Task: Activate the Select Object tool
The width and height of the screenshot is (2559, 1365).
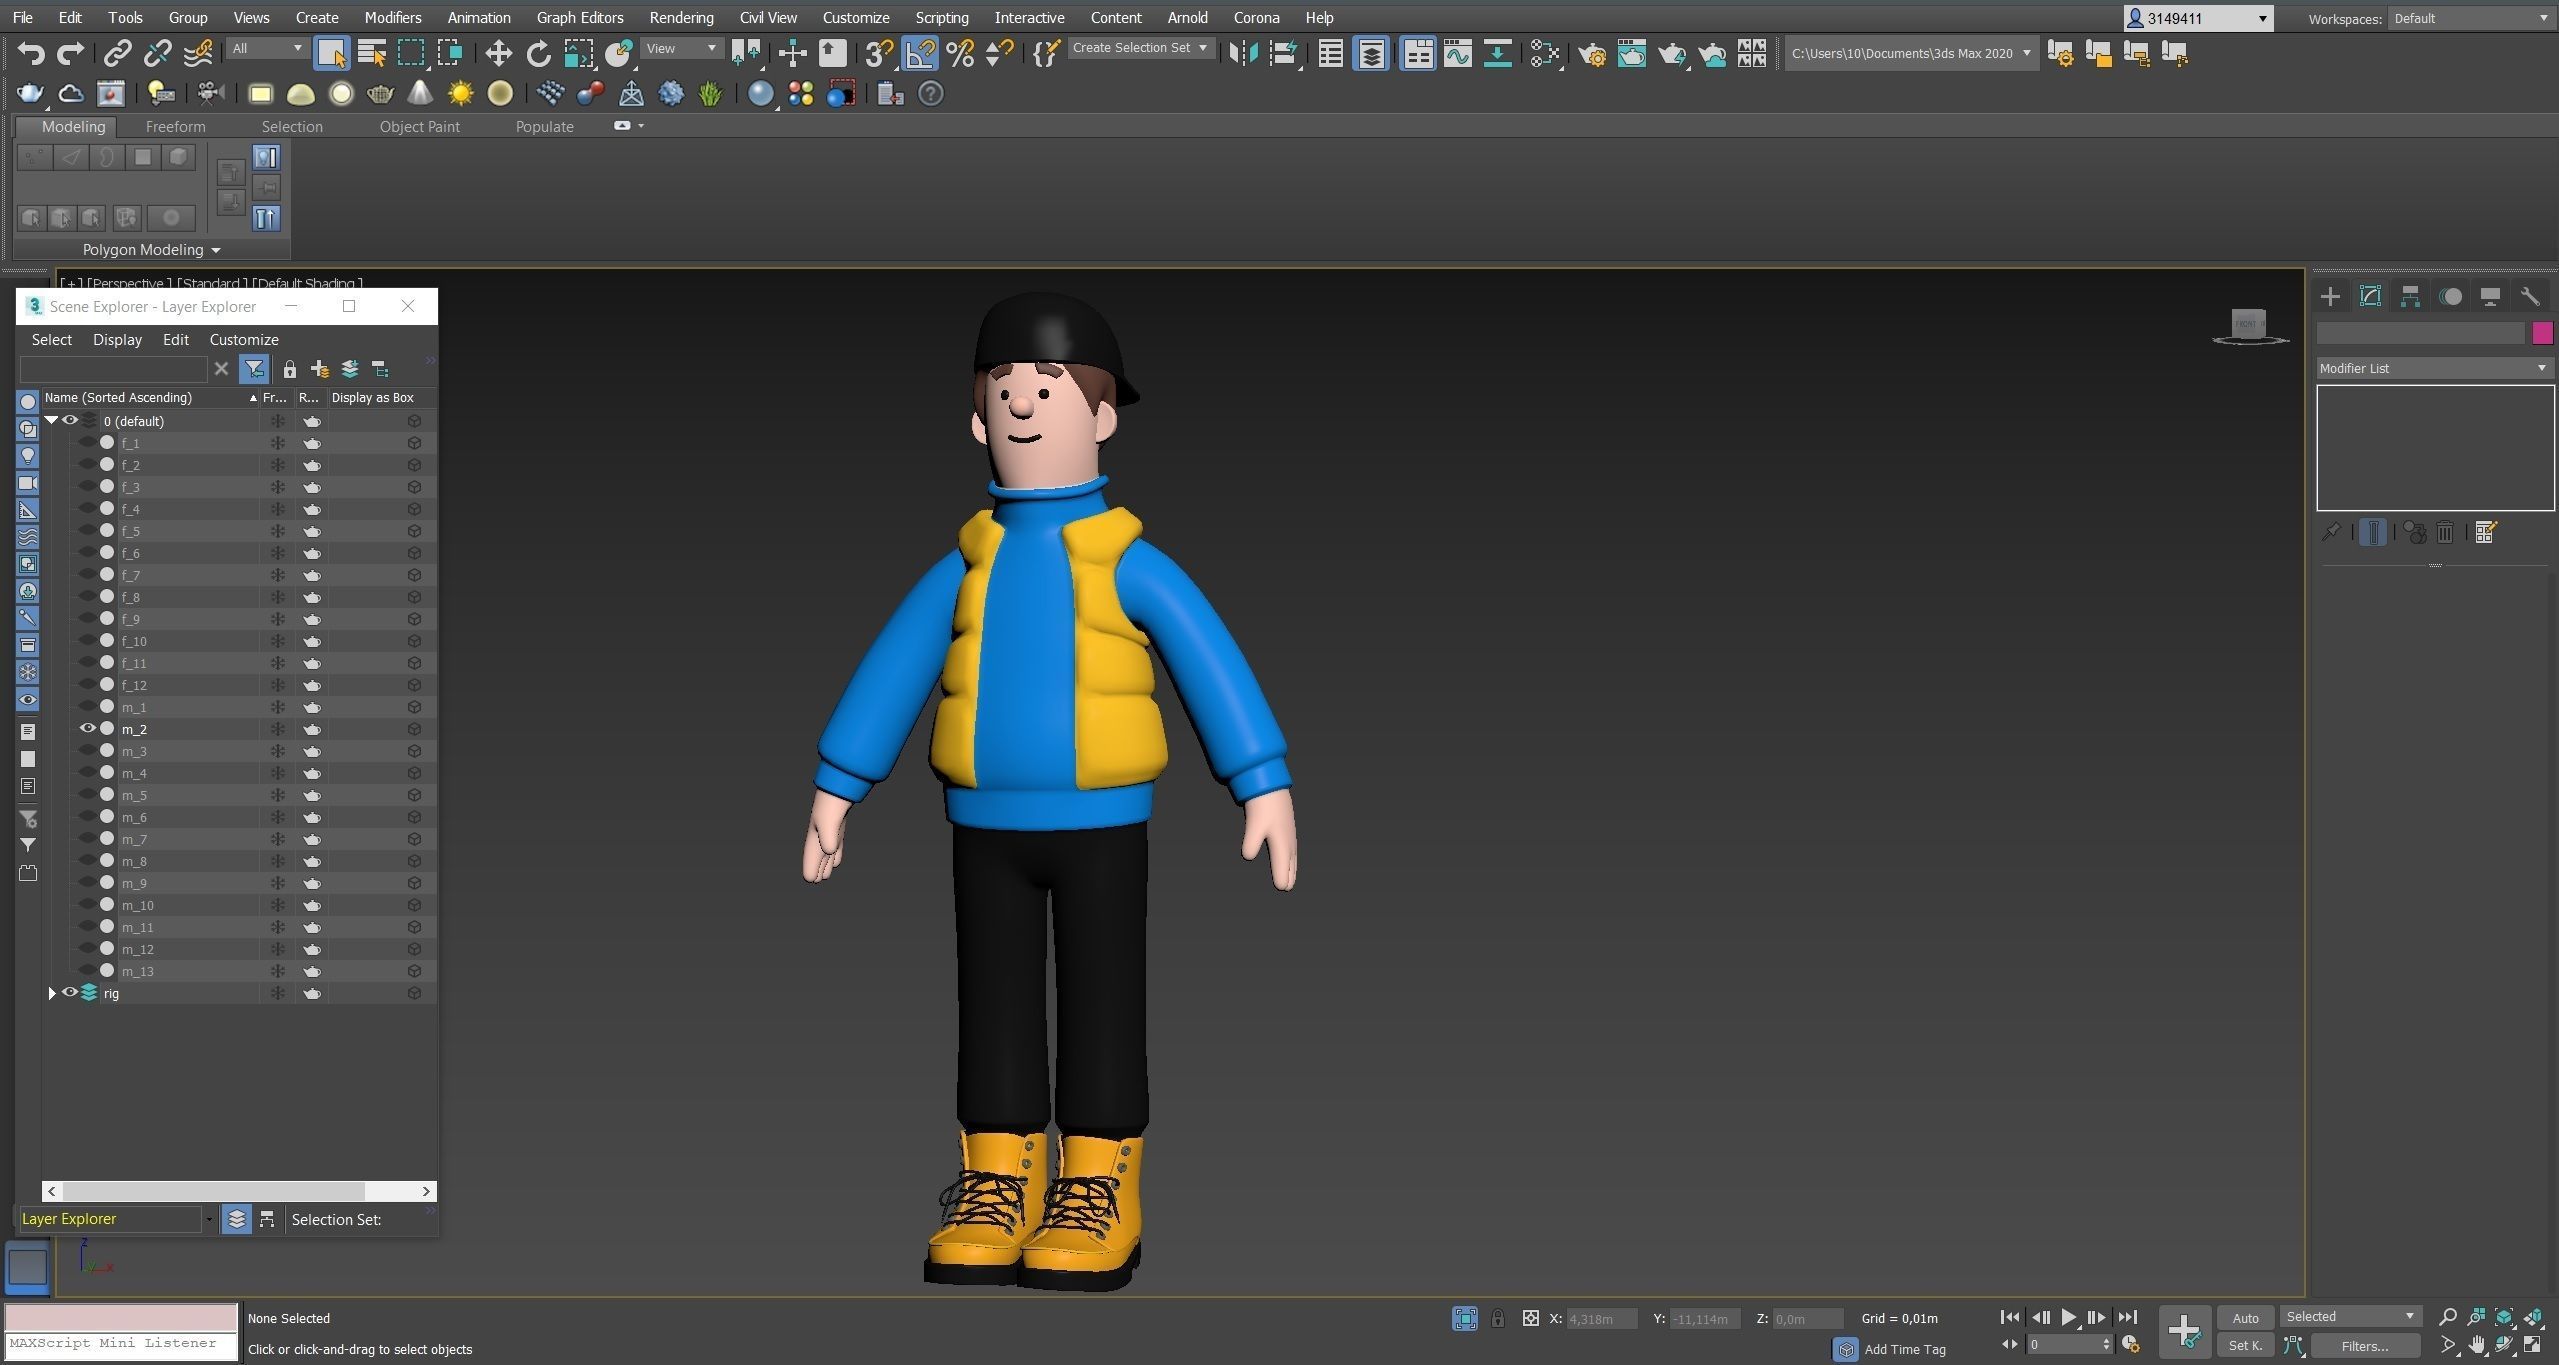Action: [x=331, y=53]
